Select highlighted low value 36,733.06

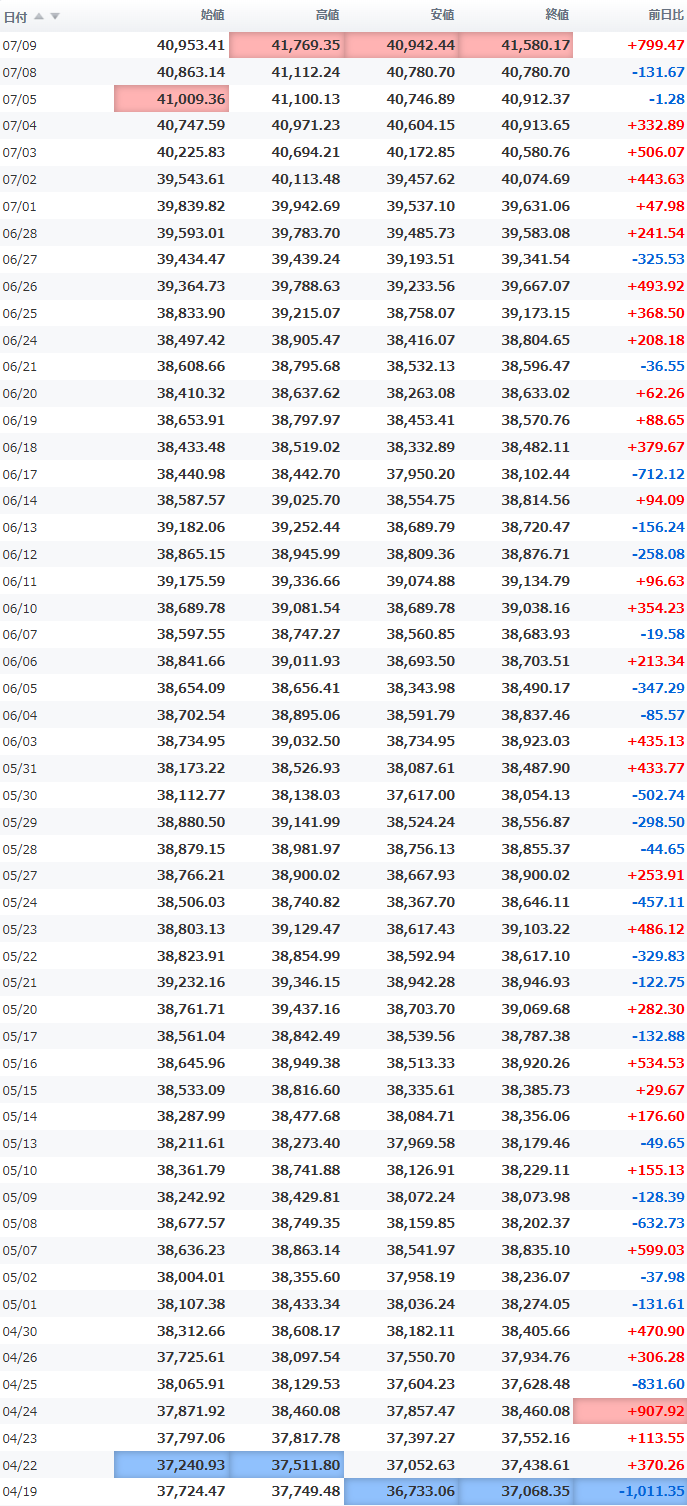tap(401, 1491)
